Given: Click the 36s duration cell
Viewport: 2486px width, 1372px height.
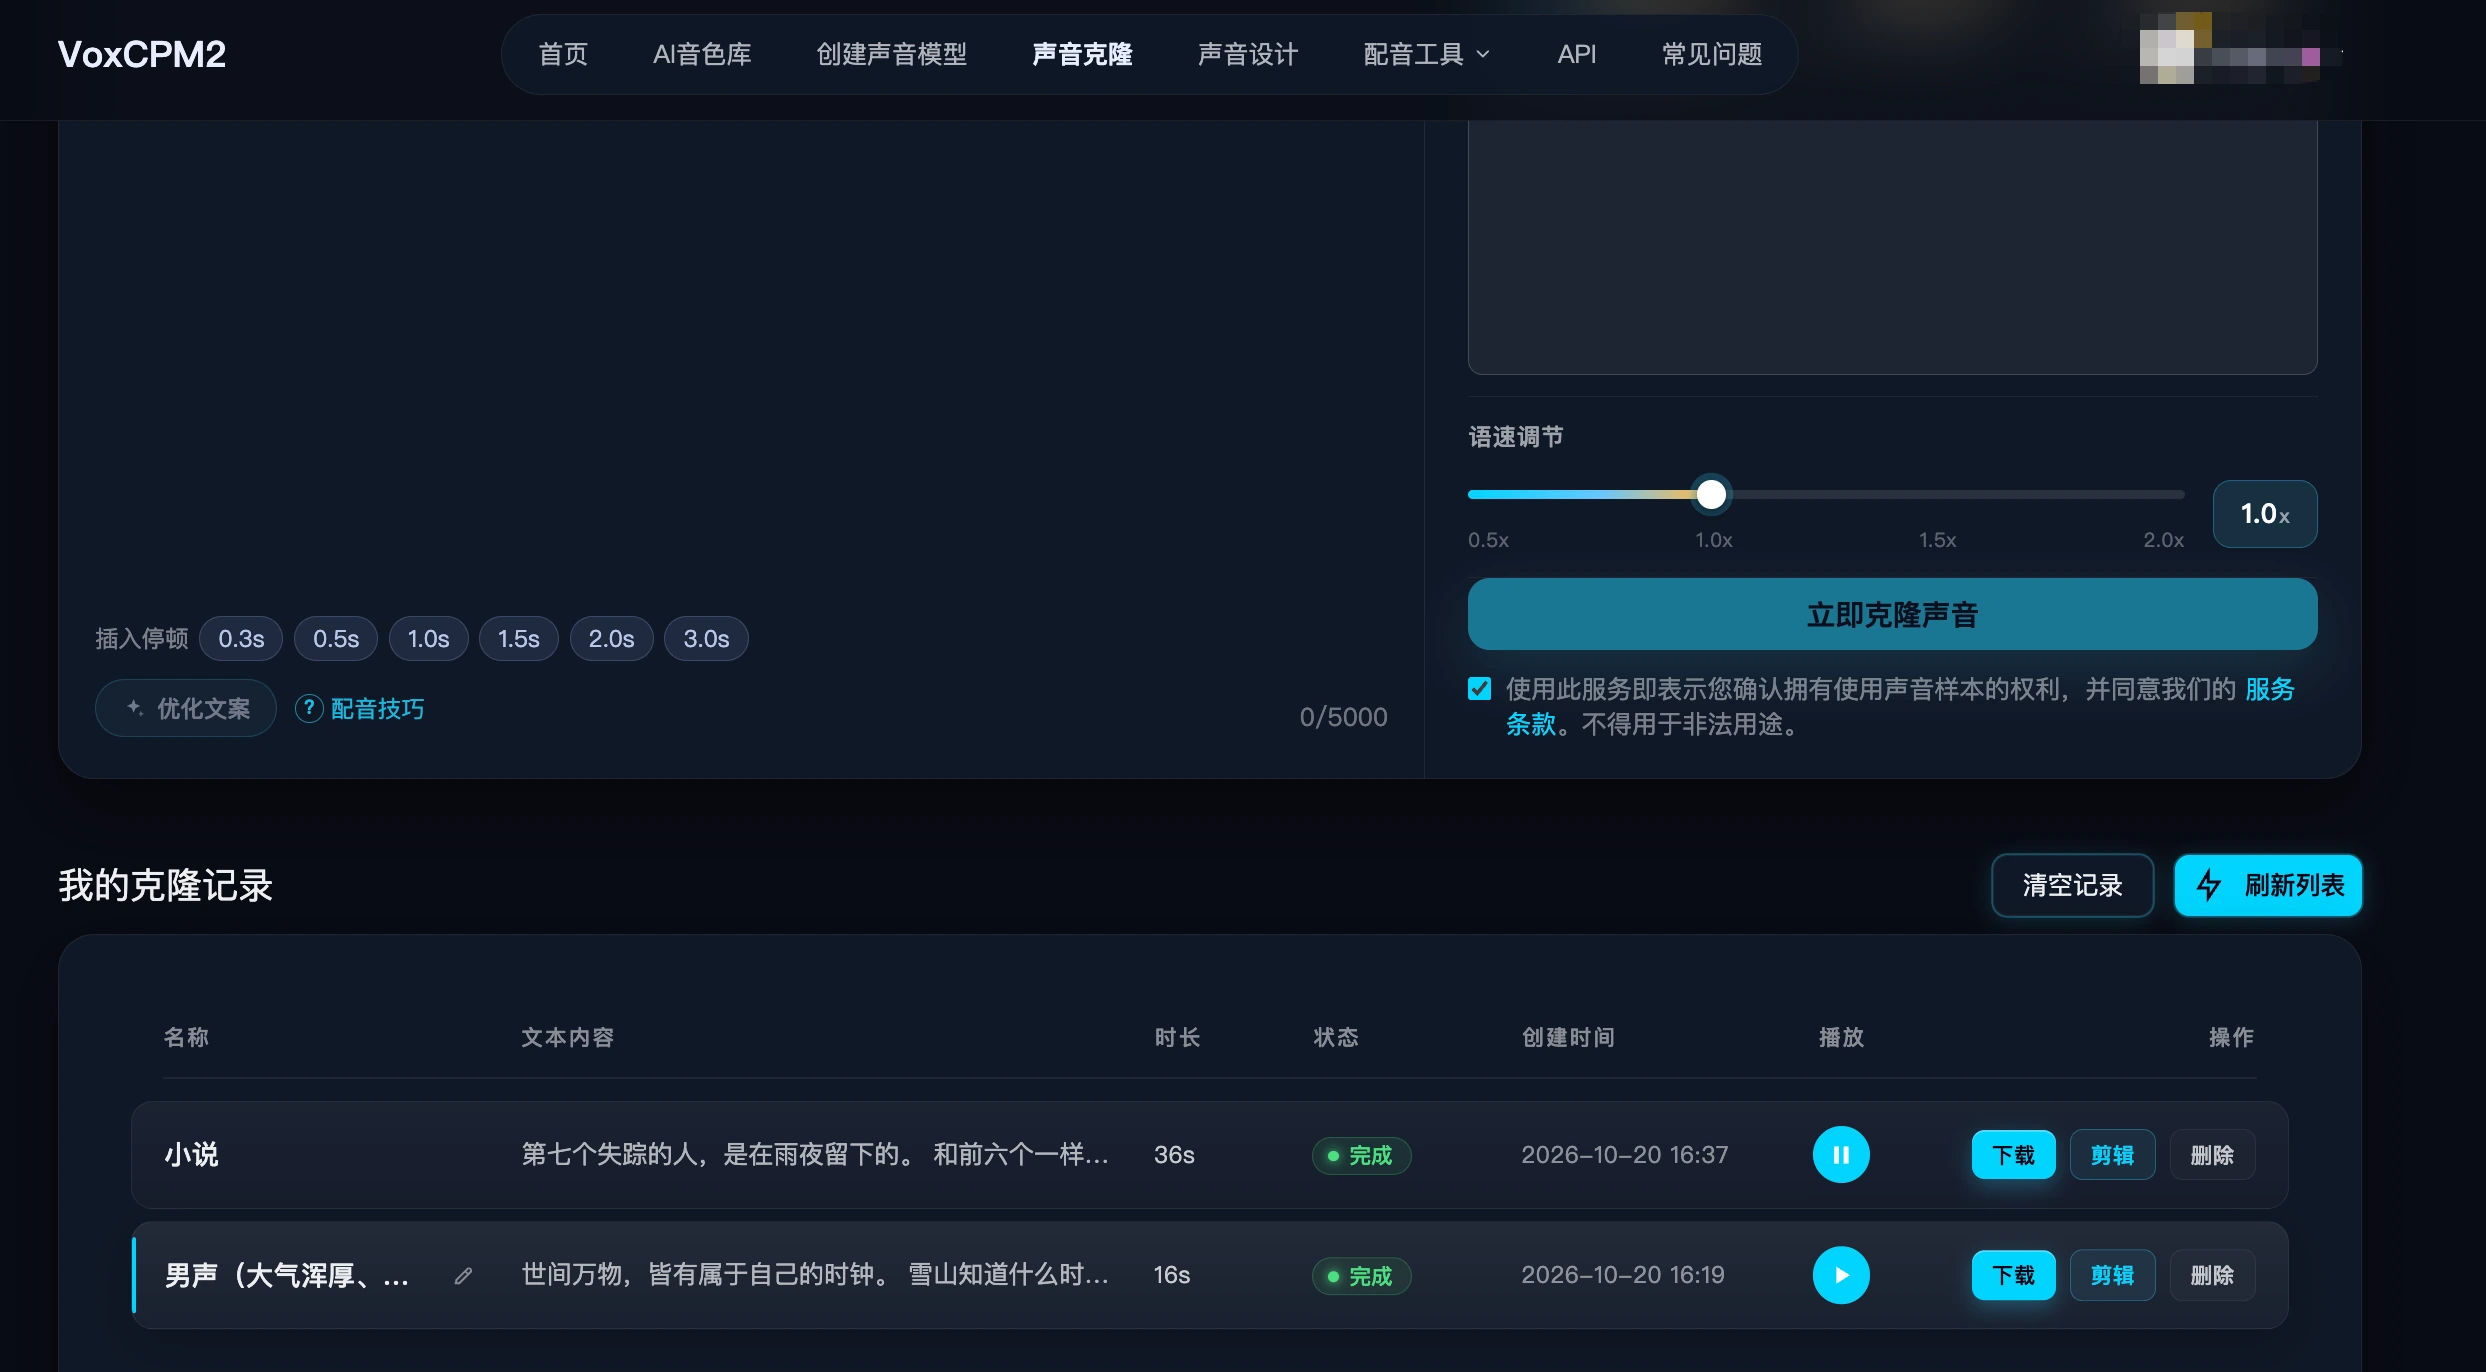Looking at the screenshot, I should pos(1174,1155).
